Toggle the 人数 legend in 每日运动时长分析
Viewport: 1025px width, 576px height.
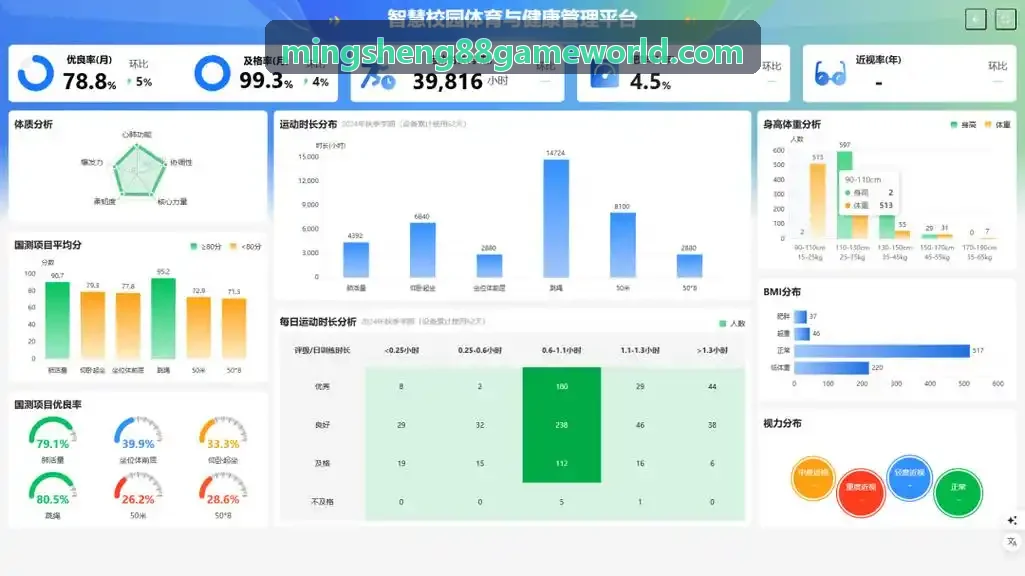tap(732, 324)
